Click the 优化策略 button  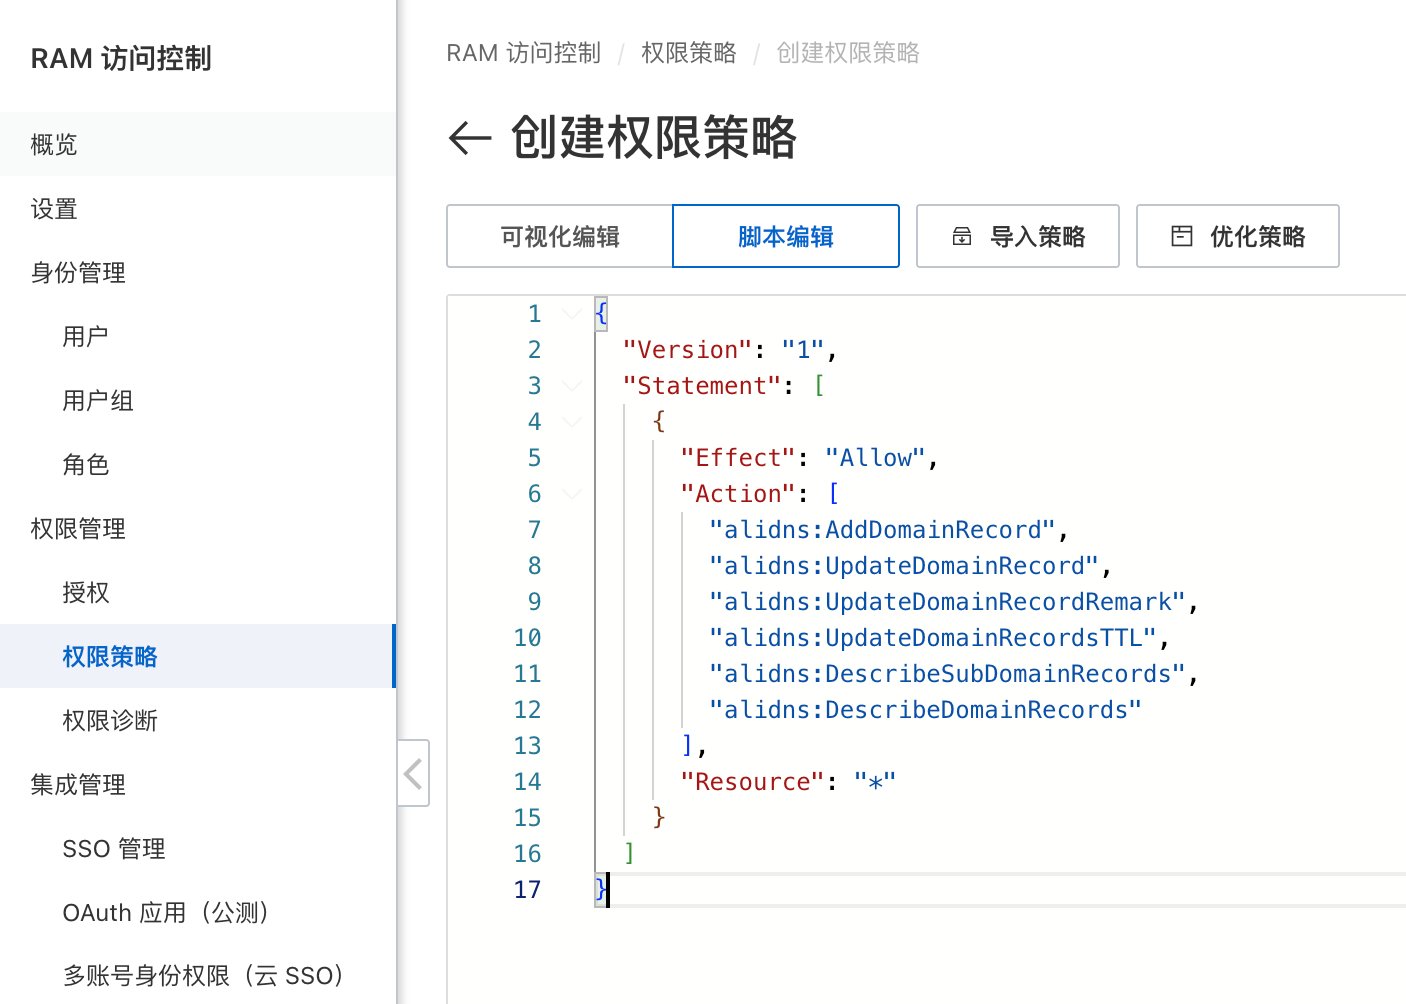[1238, 237]
